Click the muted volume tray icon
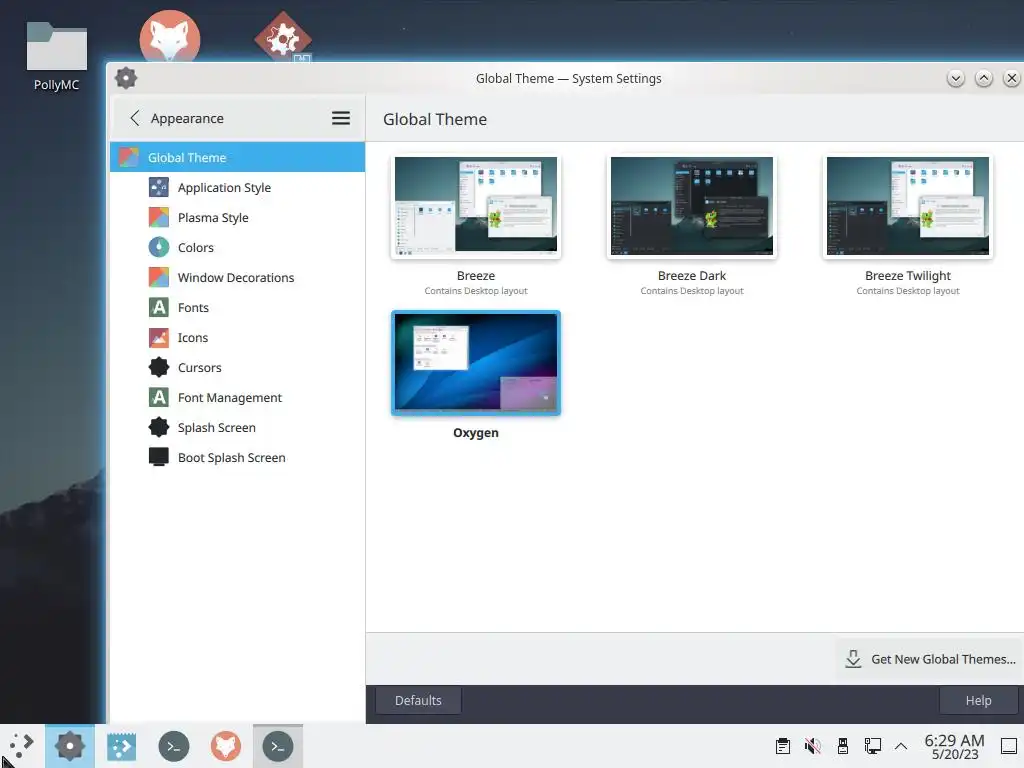The image size is (1024, 768). (x=813, y=746)
